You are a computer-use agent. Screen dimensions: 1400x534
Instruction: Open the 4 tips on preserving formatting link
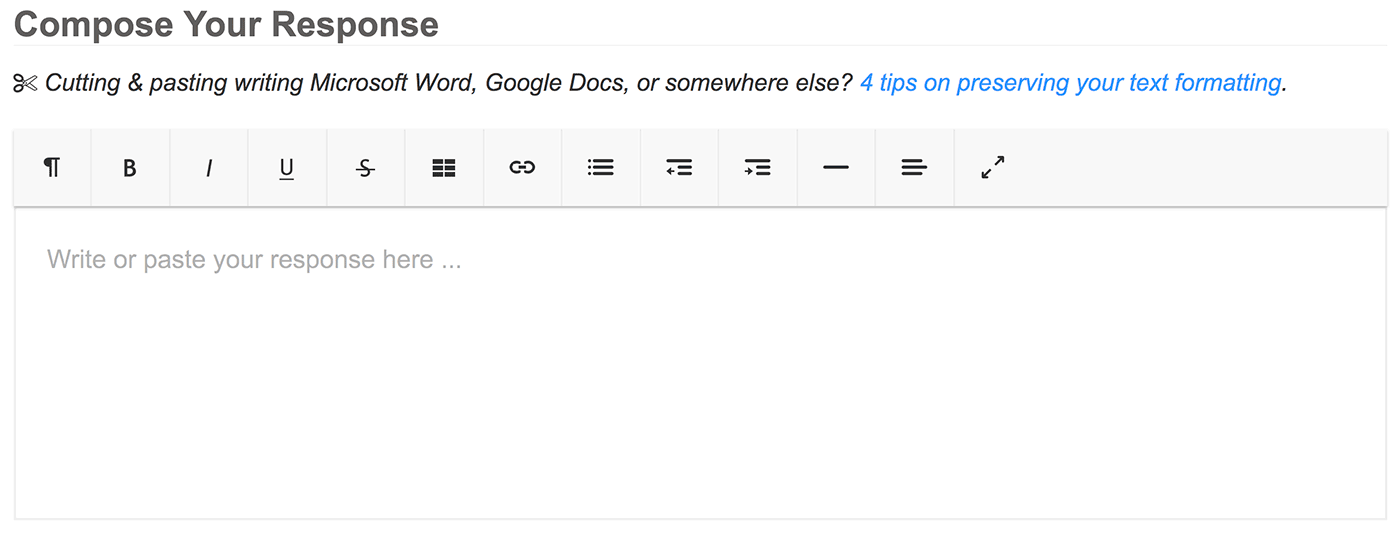point(1070,83)
